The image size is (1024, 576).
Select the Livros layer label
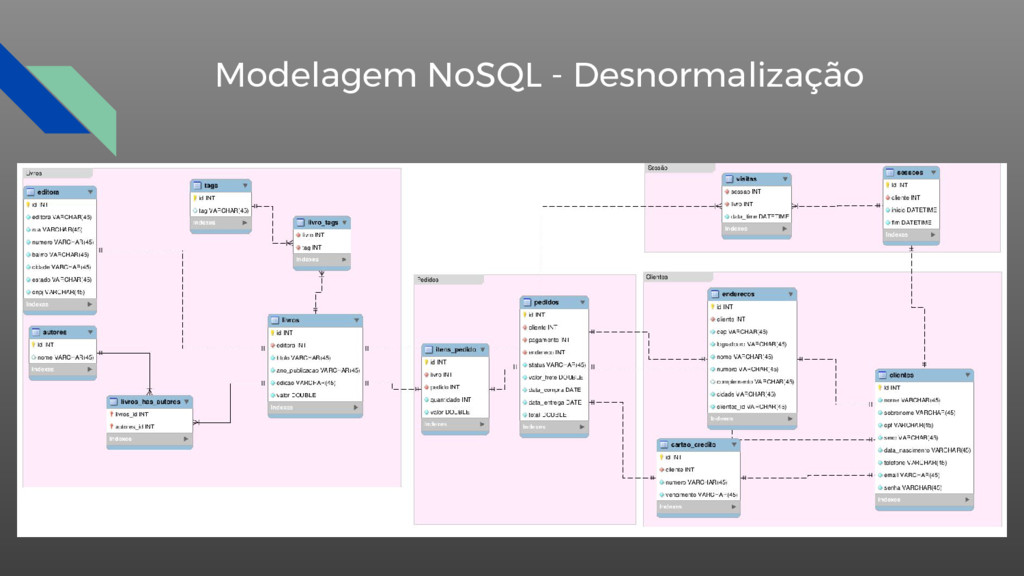pos(34,174)
